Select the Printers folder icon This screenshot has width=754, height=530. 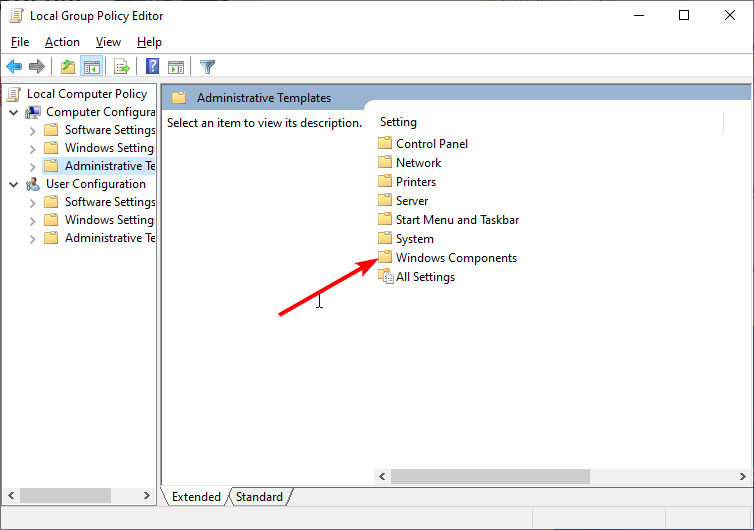[385, 181]
